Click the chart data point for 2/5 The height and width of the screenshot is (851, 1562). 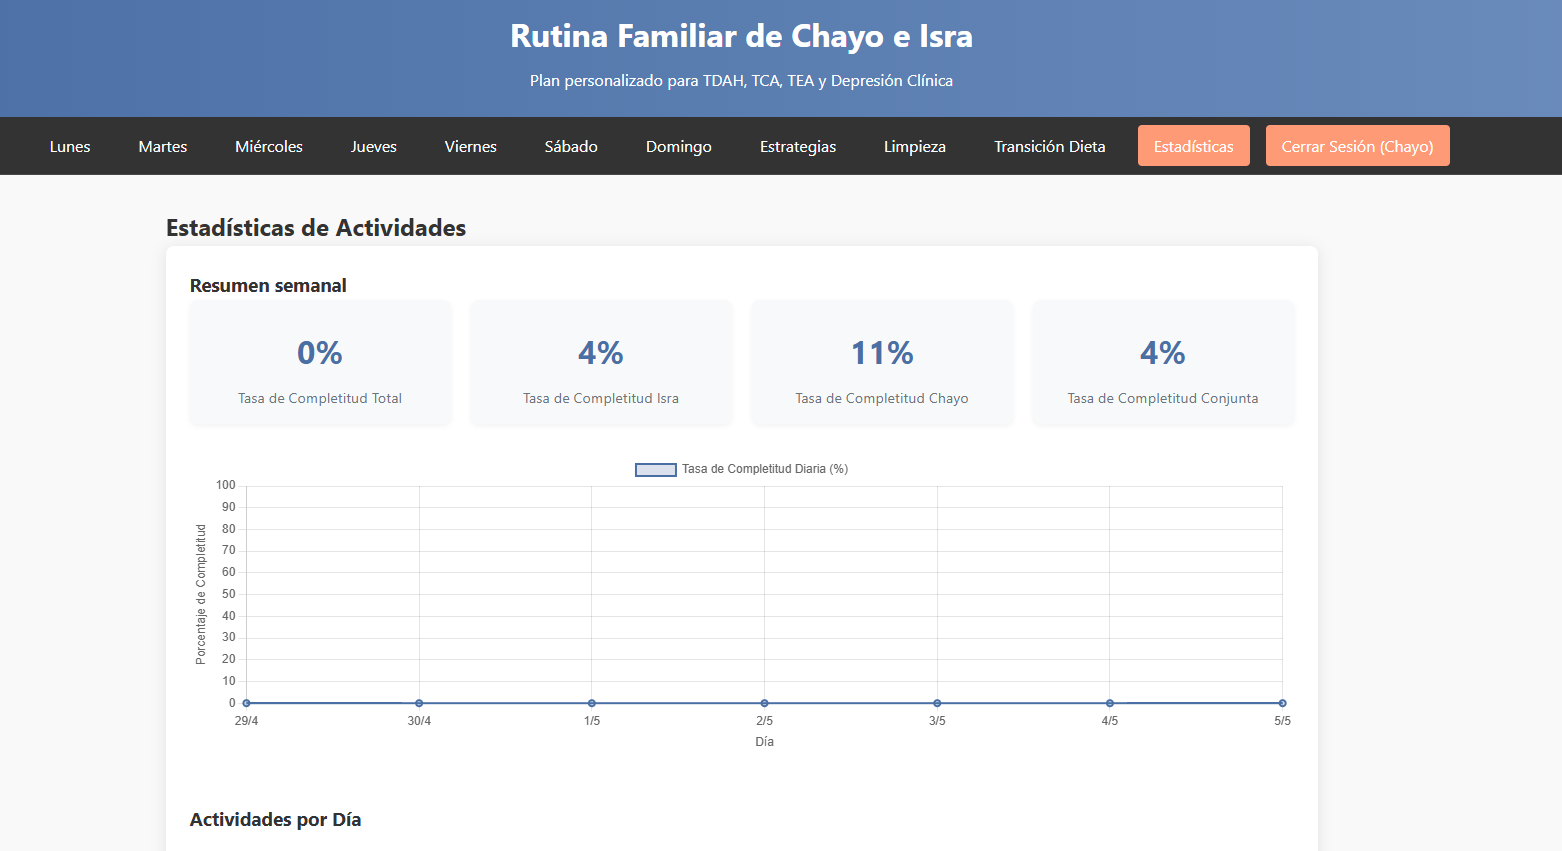[765, 703]
